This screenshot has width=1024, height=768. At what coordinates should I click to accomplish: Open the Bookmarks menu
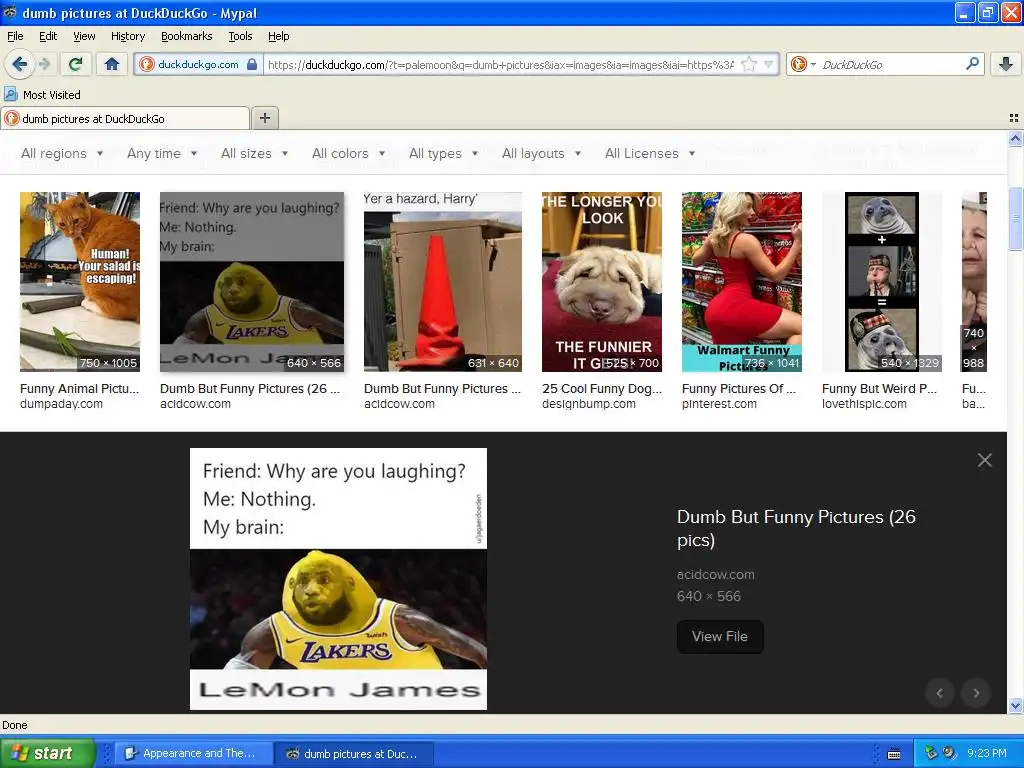[187, 36]
